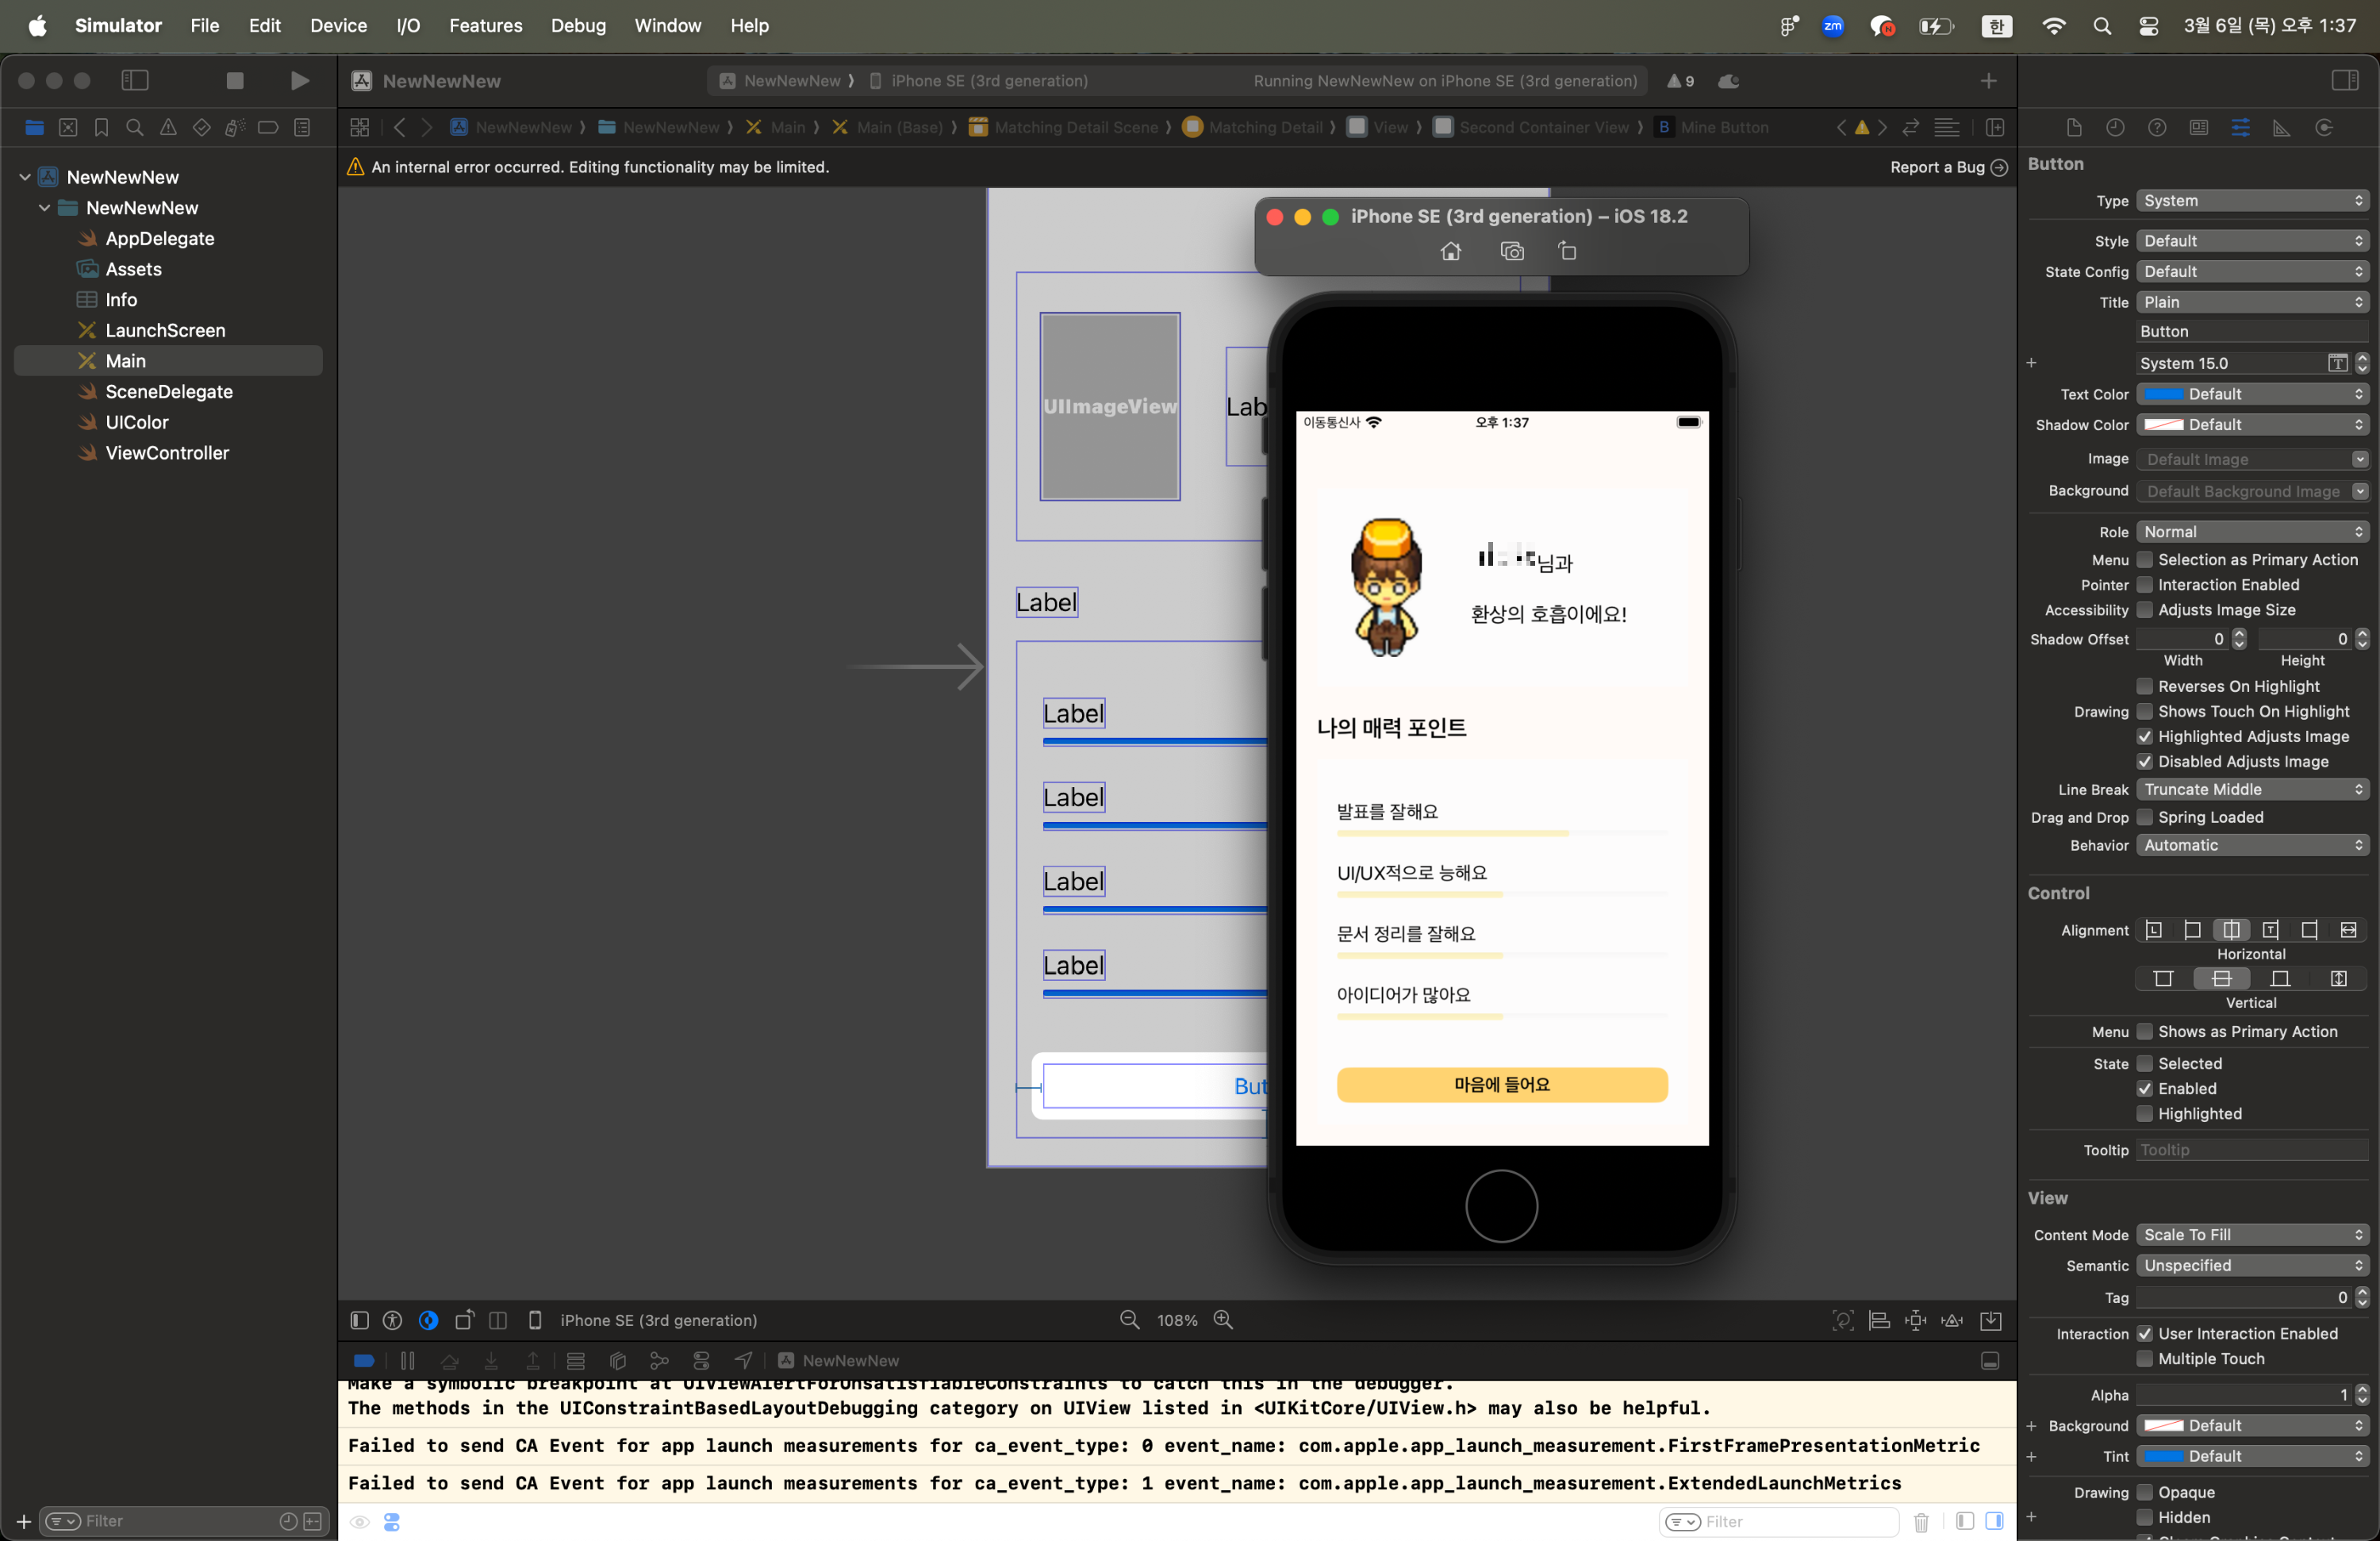Open the button Type dropdown
This screenshot has height=1541, width=2380.
pos(2252,200)
